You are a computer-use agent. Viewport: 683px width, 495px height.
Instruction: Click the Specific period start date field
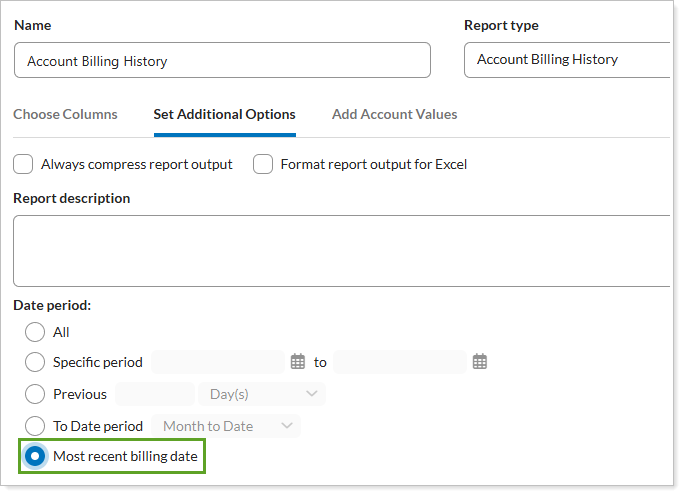tap(218, 362)
